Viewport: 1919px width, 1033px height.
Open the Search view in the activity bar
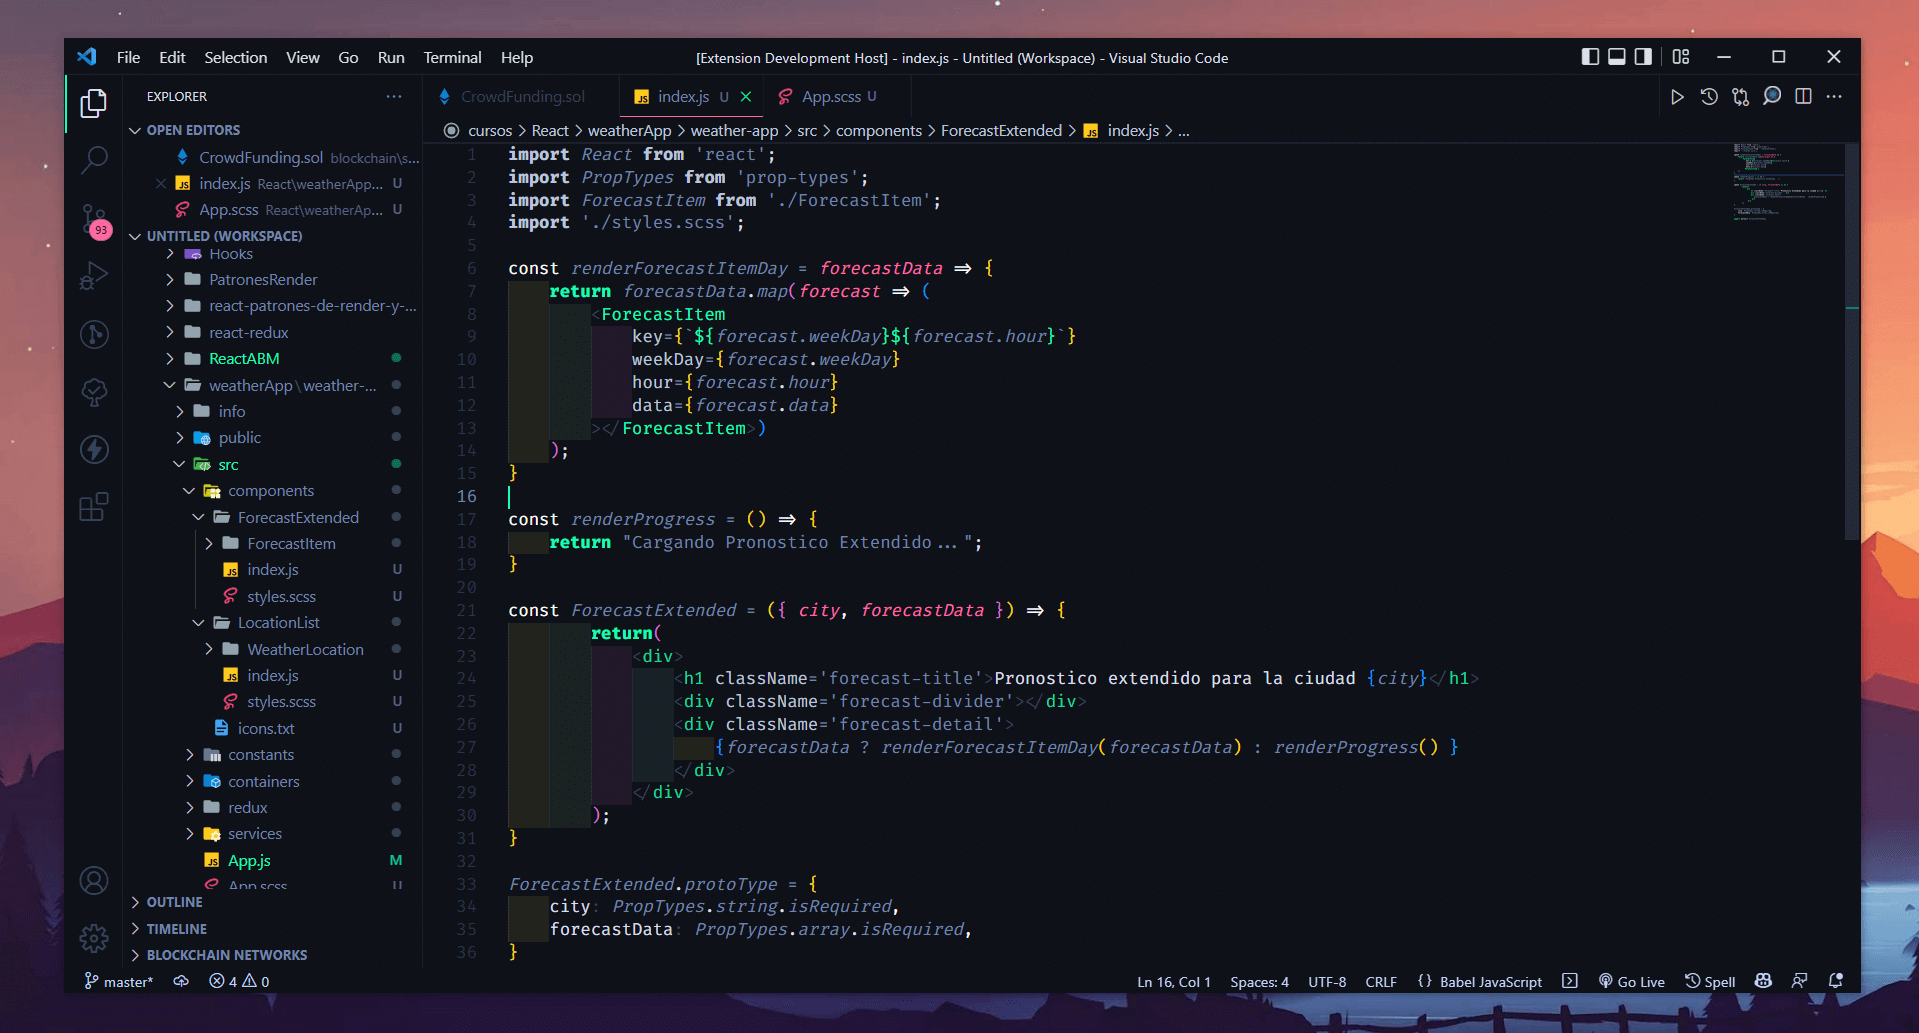pos(94,159)
